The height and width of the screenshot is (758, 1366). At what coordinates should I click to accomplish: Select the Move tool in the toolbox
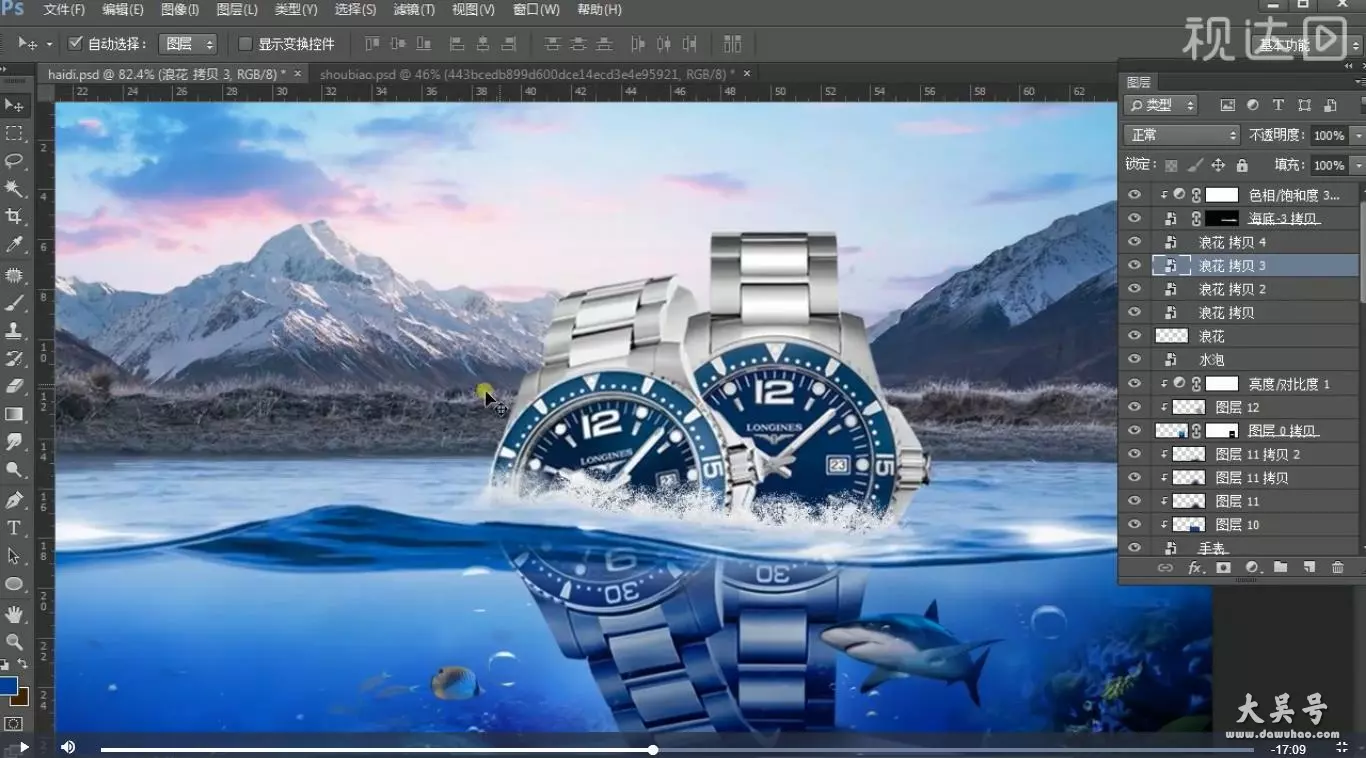(x=14, y=105)
